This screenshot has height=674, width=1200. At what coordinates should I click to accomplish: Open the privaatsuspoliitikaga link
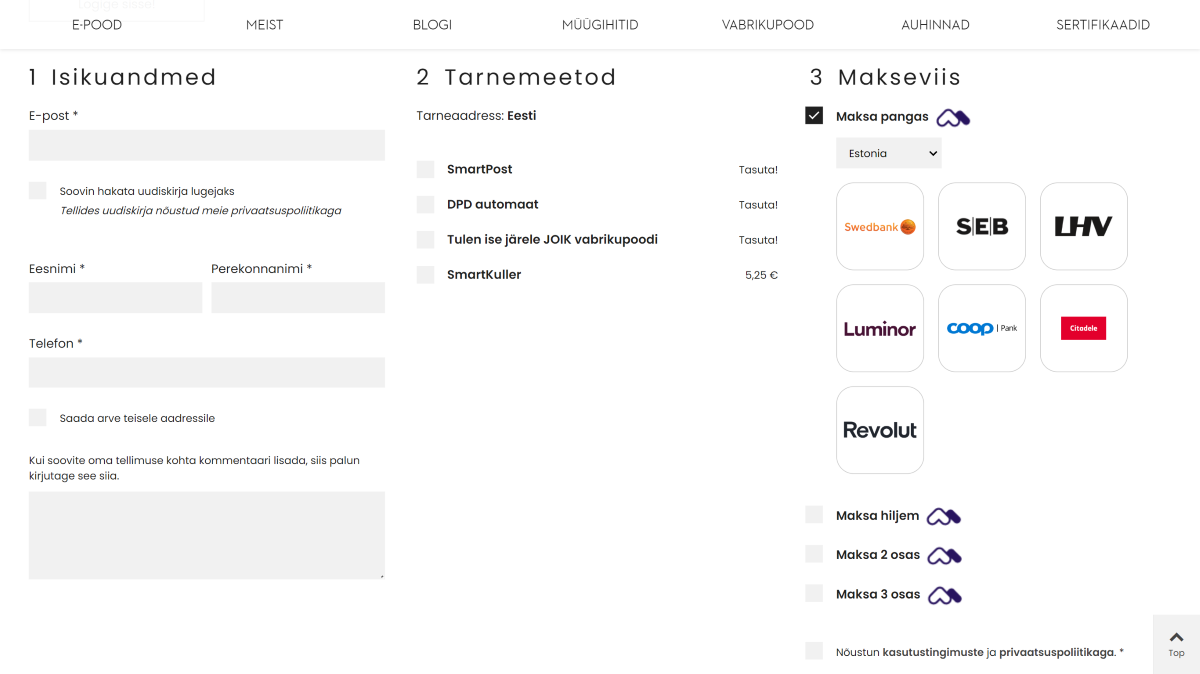click(x=1057, y=652)
